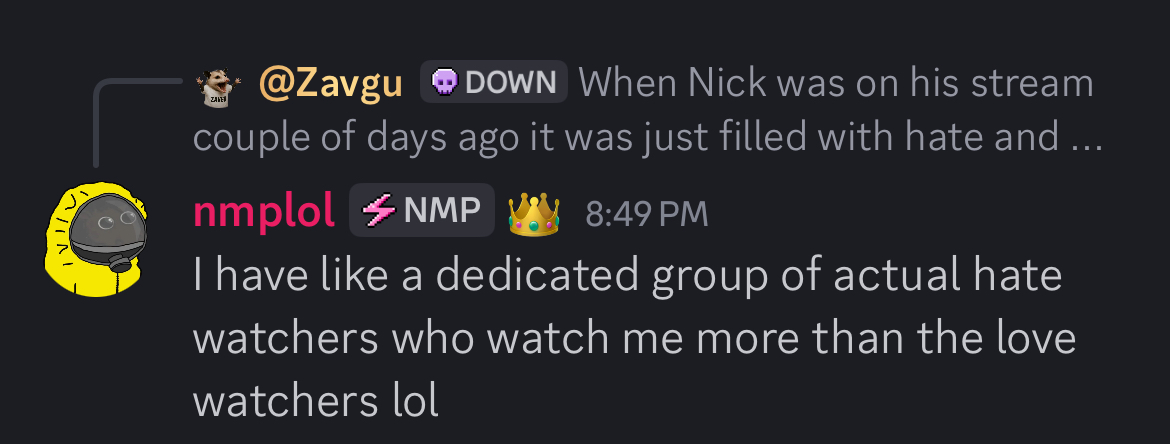Click message line "watchers who watch me more"
1170x444 pixels.
(634, 339)
